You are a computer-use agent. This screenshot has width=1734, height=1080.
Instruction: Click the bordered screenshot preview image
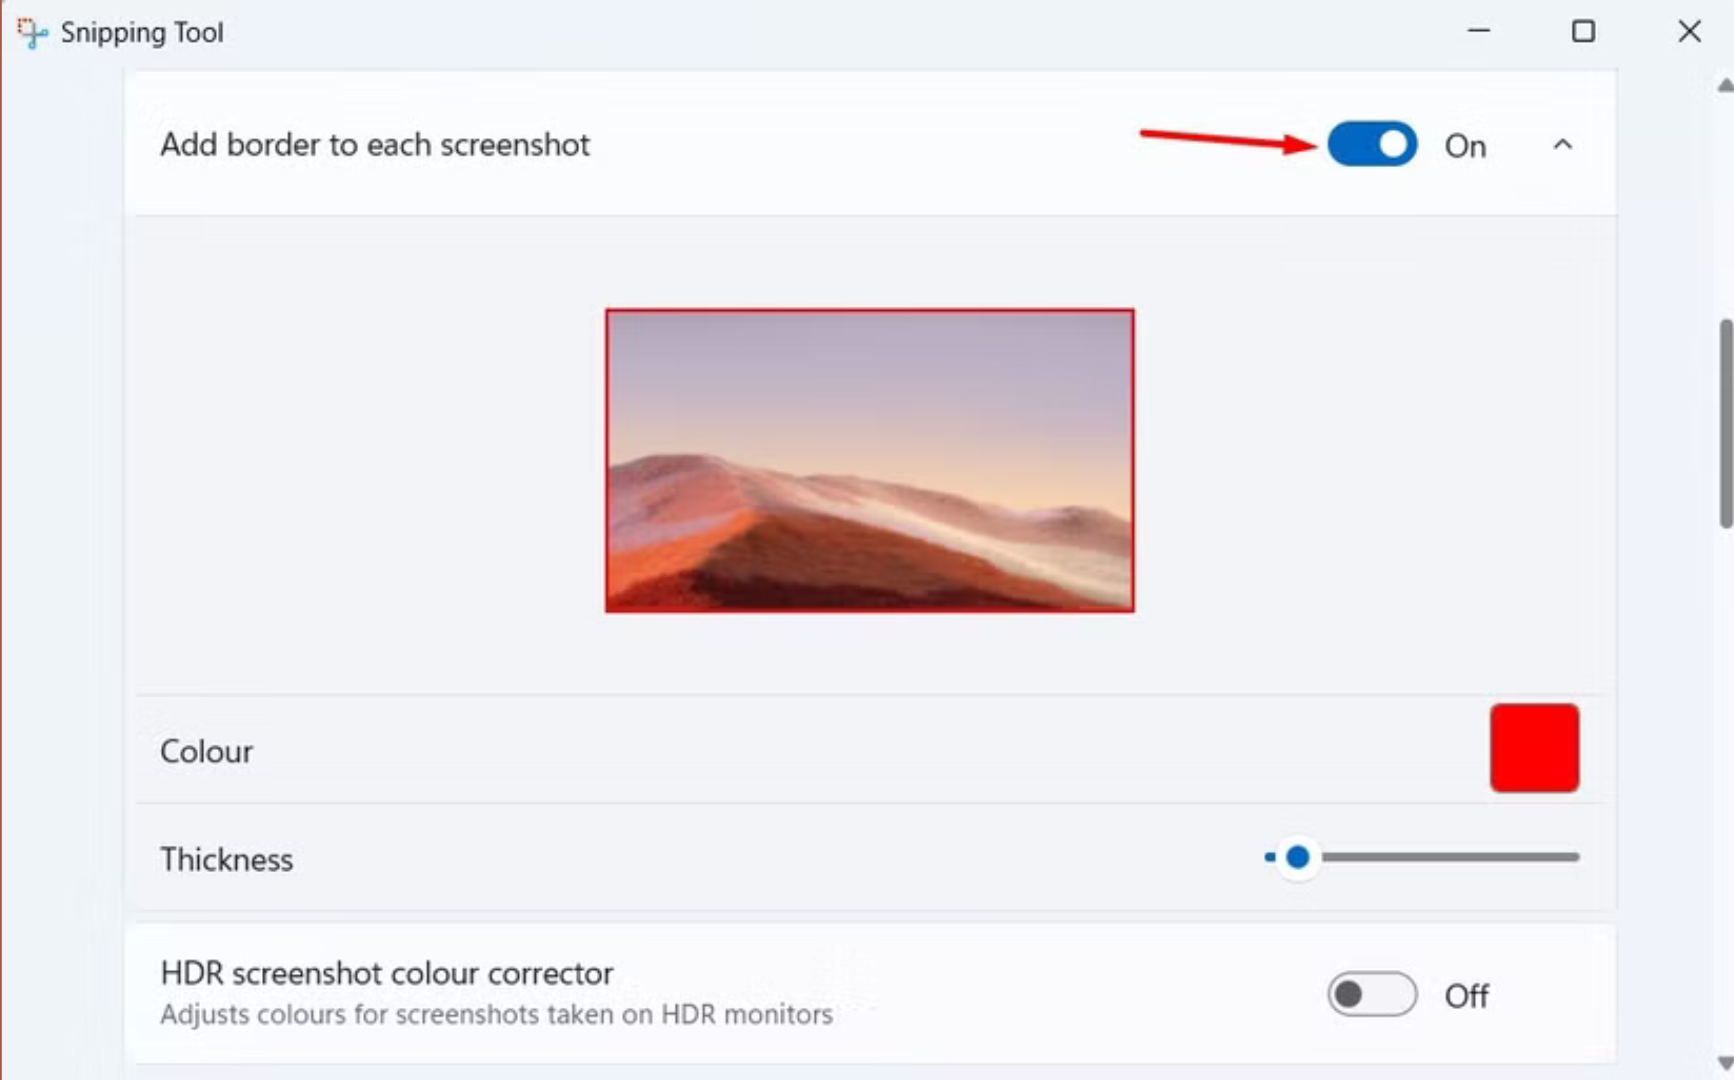868,461
